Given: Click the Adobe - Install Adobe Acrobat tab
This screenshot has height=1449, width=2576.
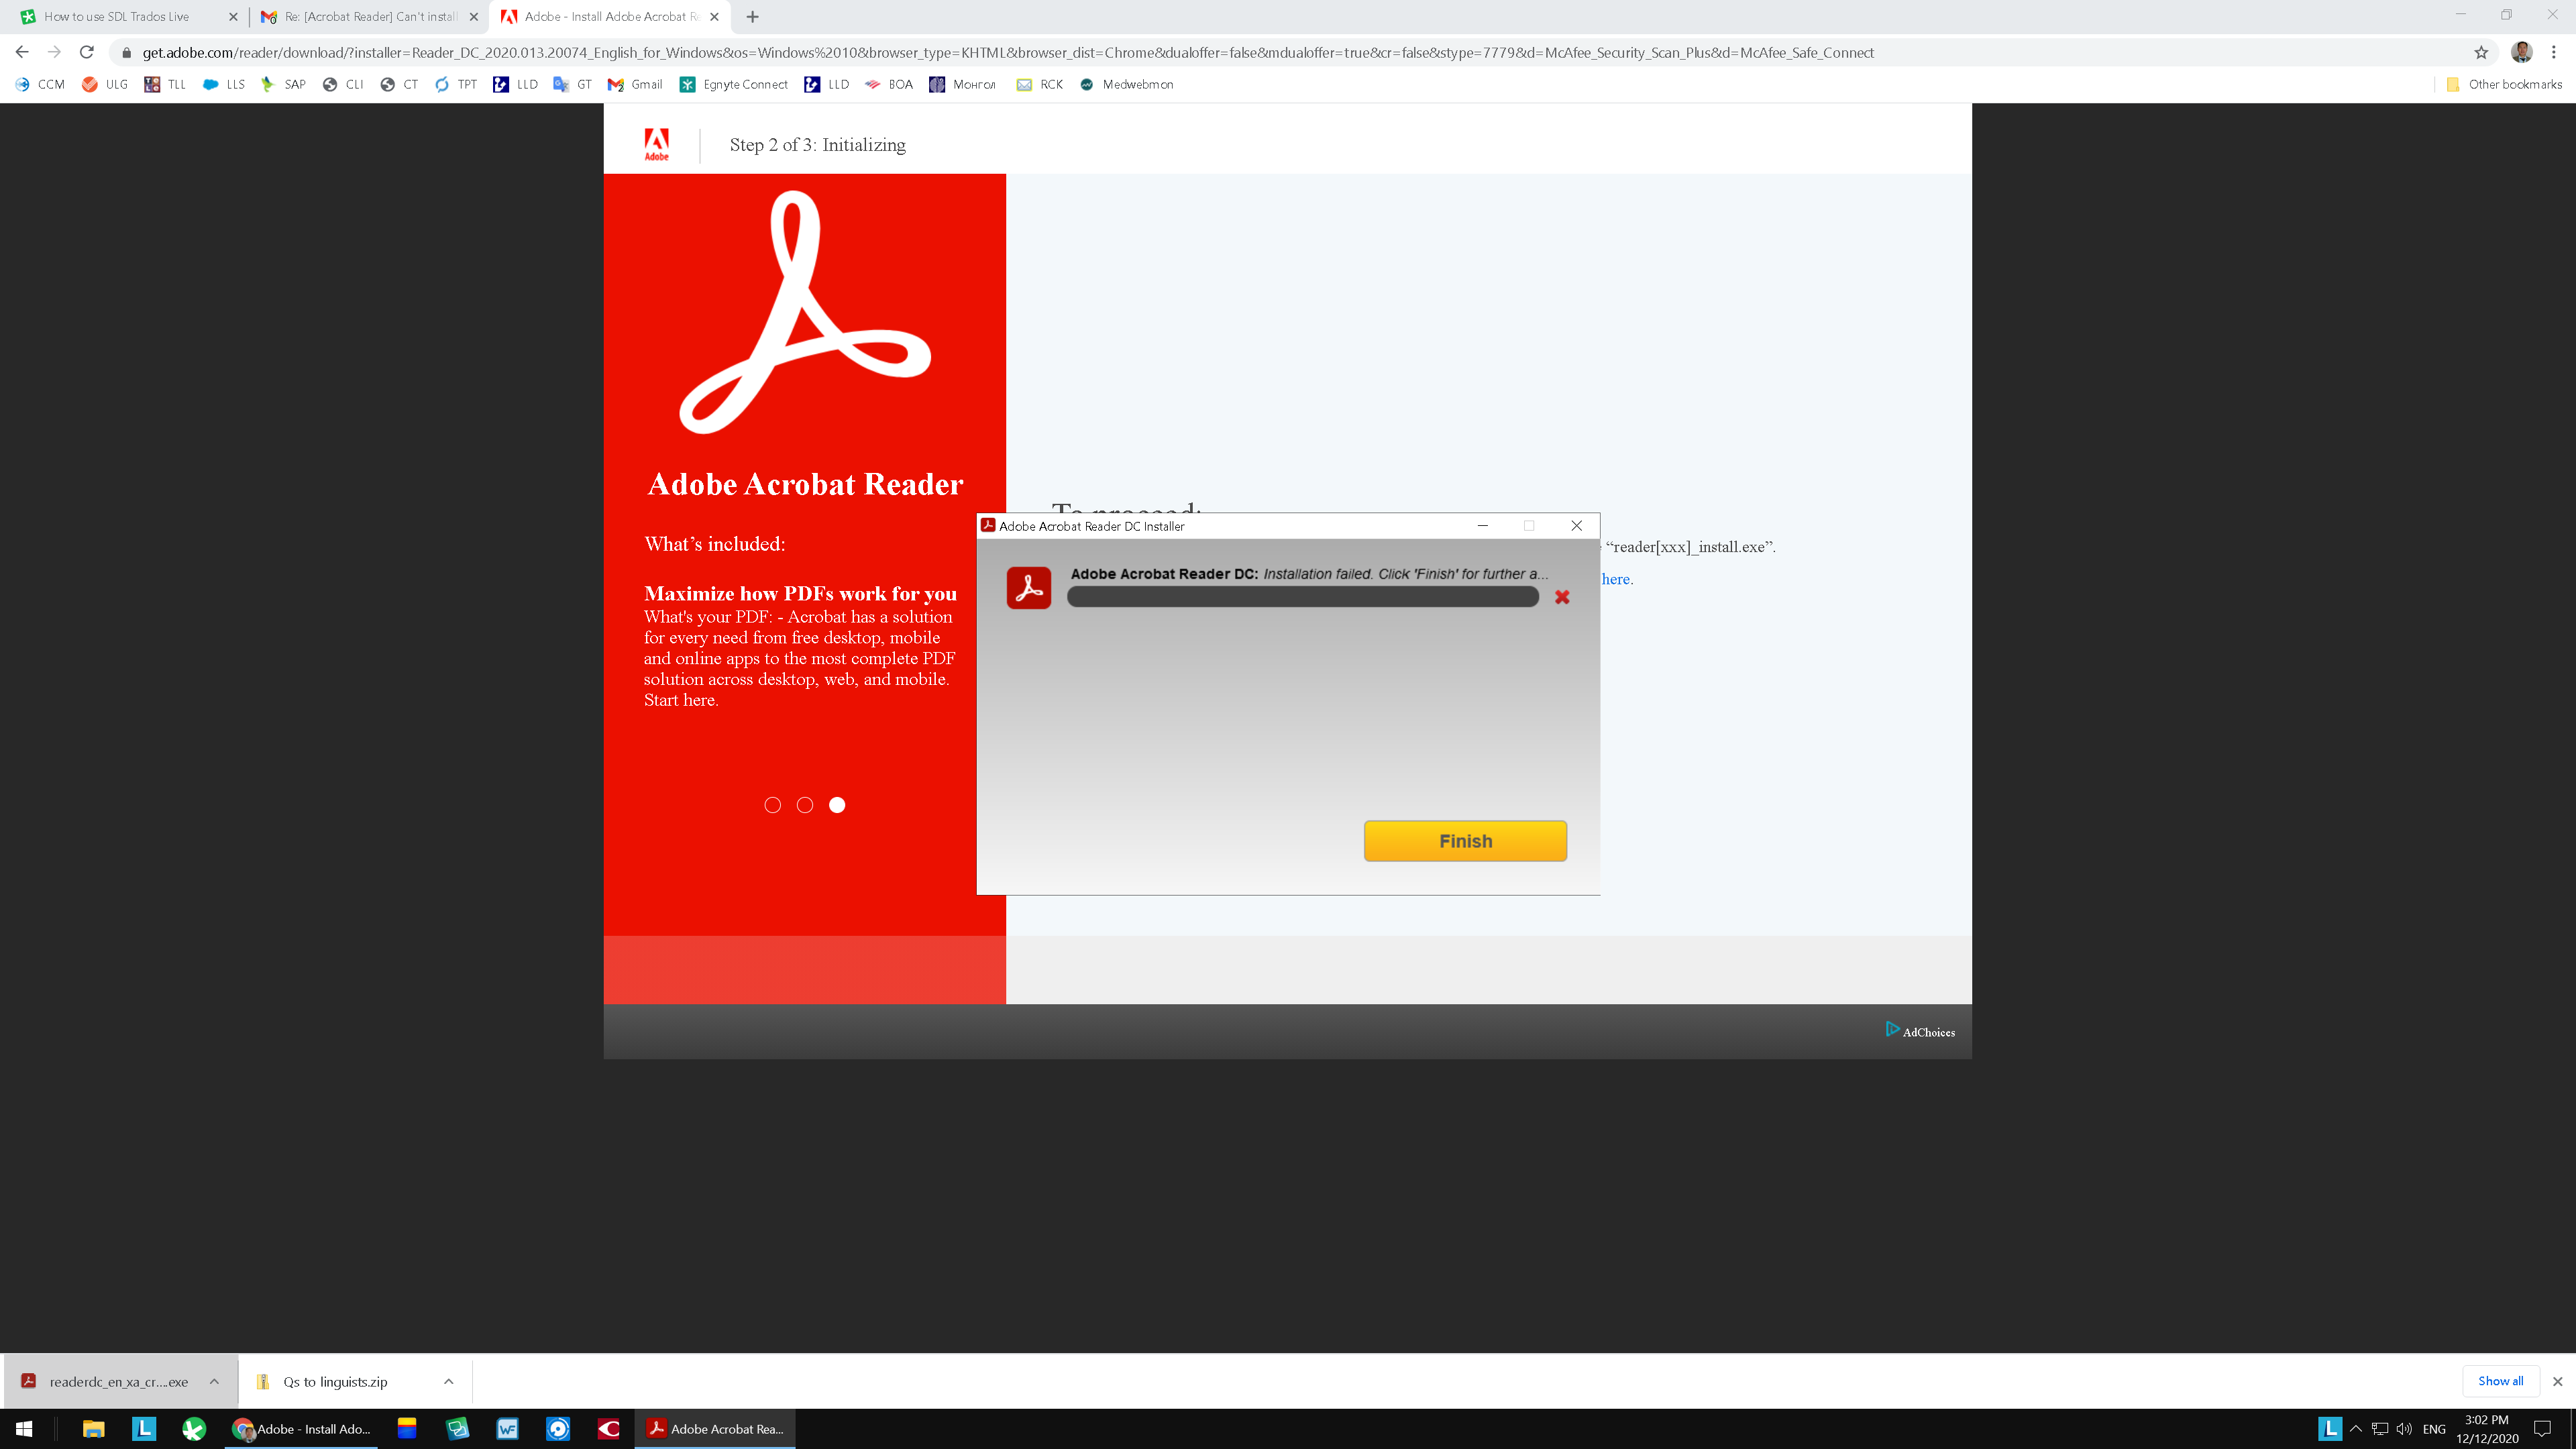Looking at the screenshot, I should [x=607, y=16].
